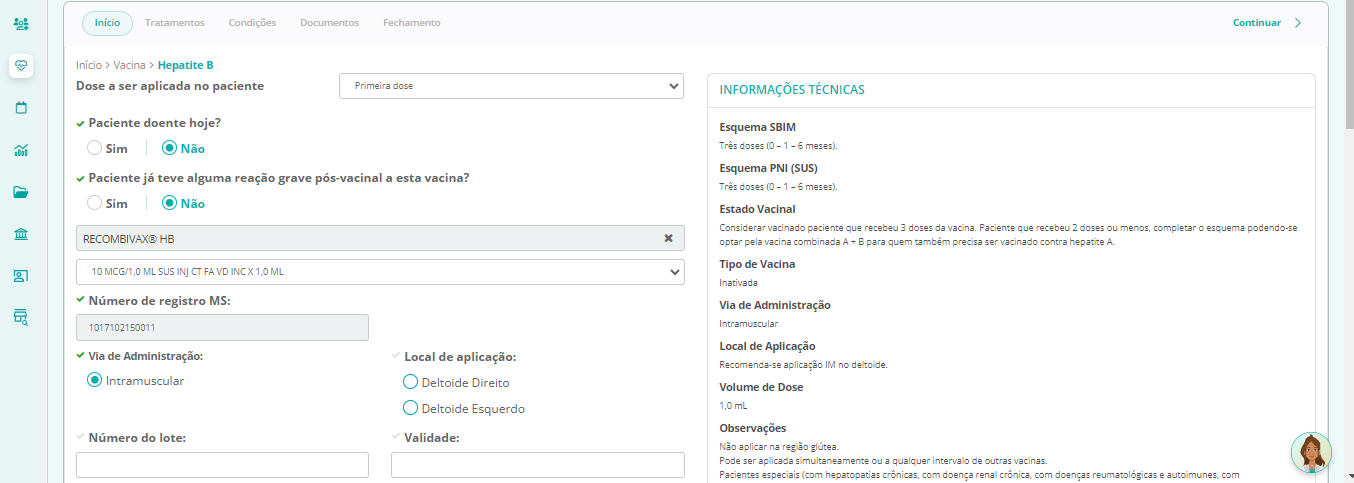Screen dimensions: 1354x483
Task: Open the chart statistics sidebar icon
Action: (x=21, y=150)
